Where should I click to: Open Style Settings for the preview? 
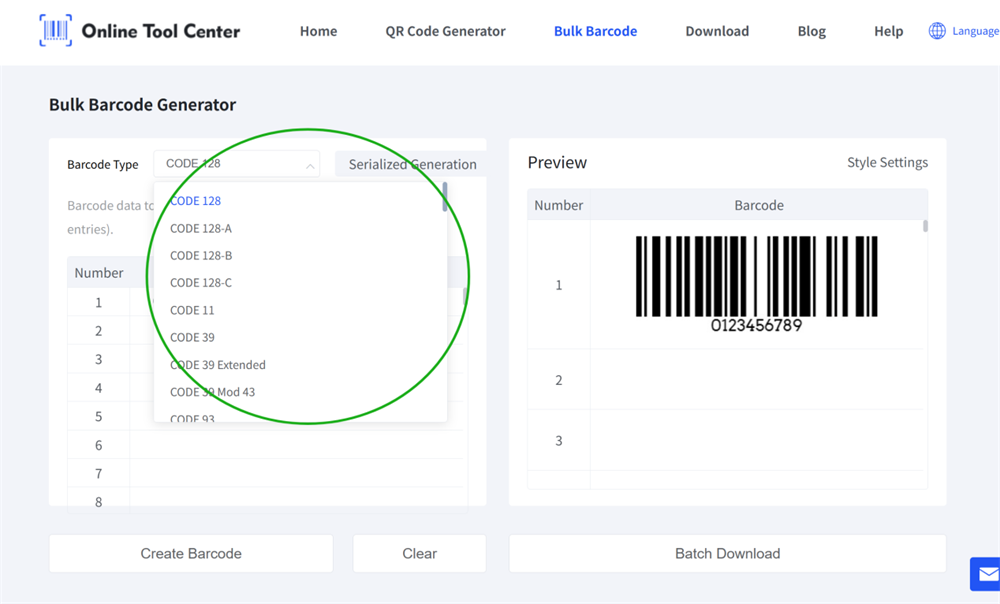click(887, 162)
